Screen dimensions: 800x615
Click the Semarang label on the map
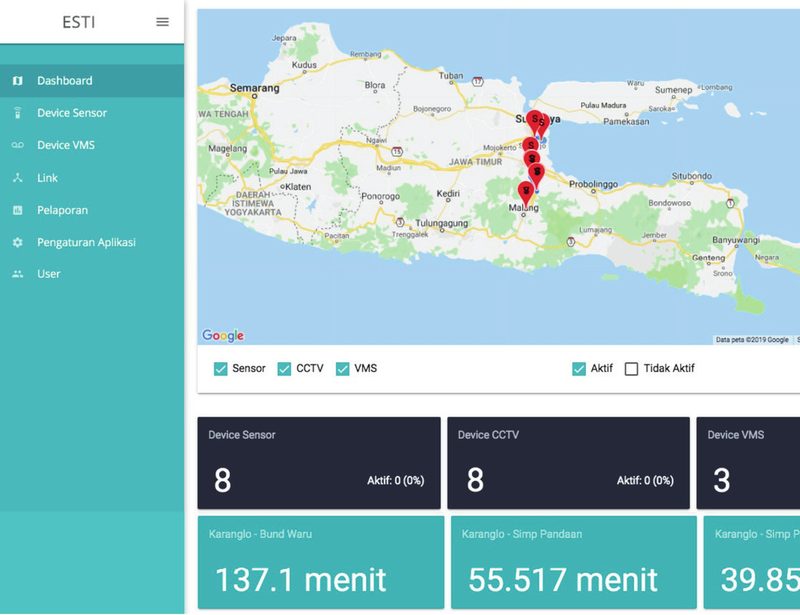(255, 88)
